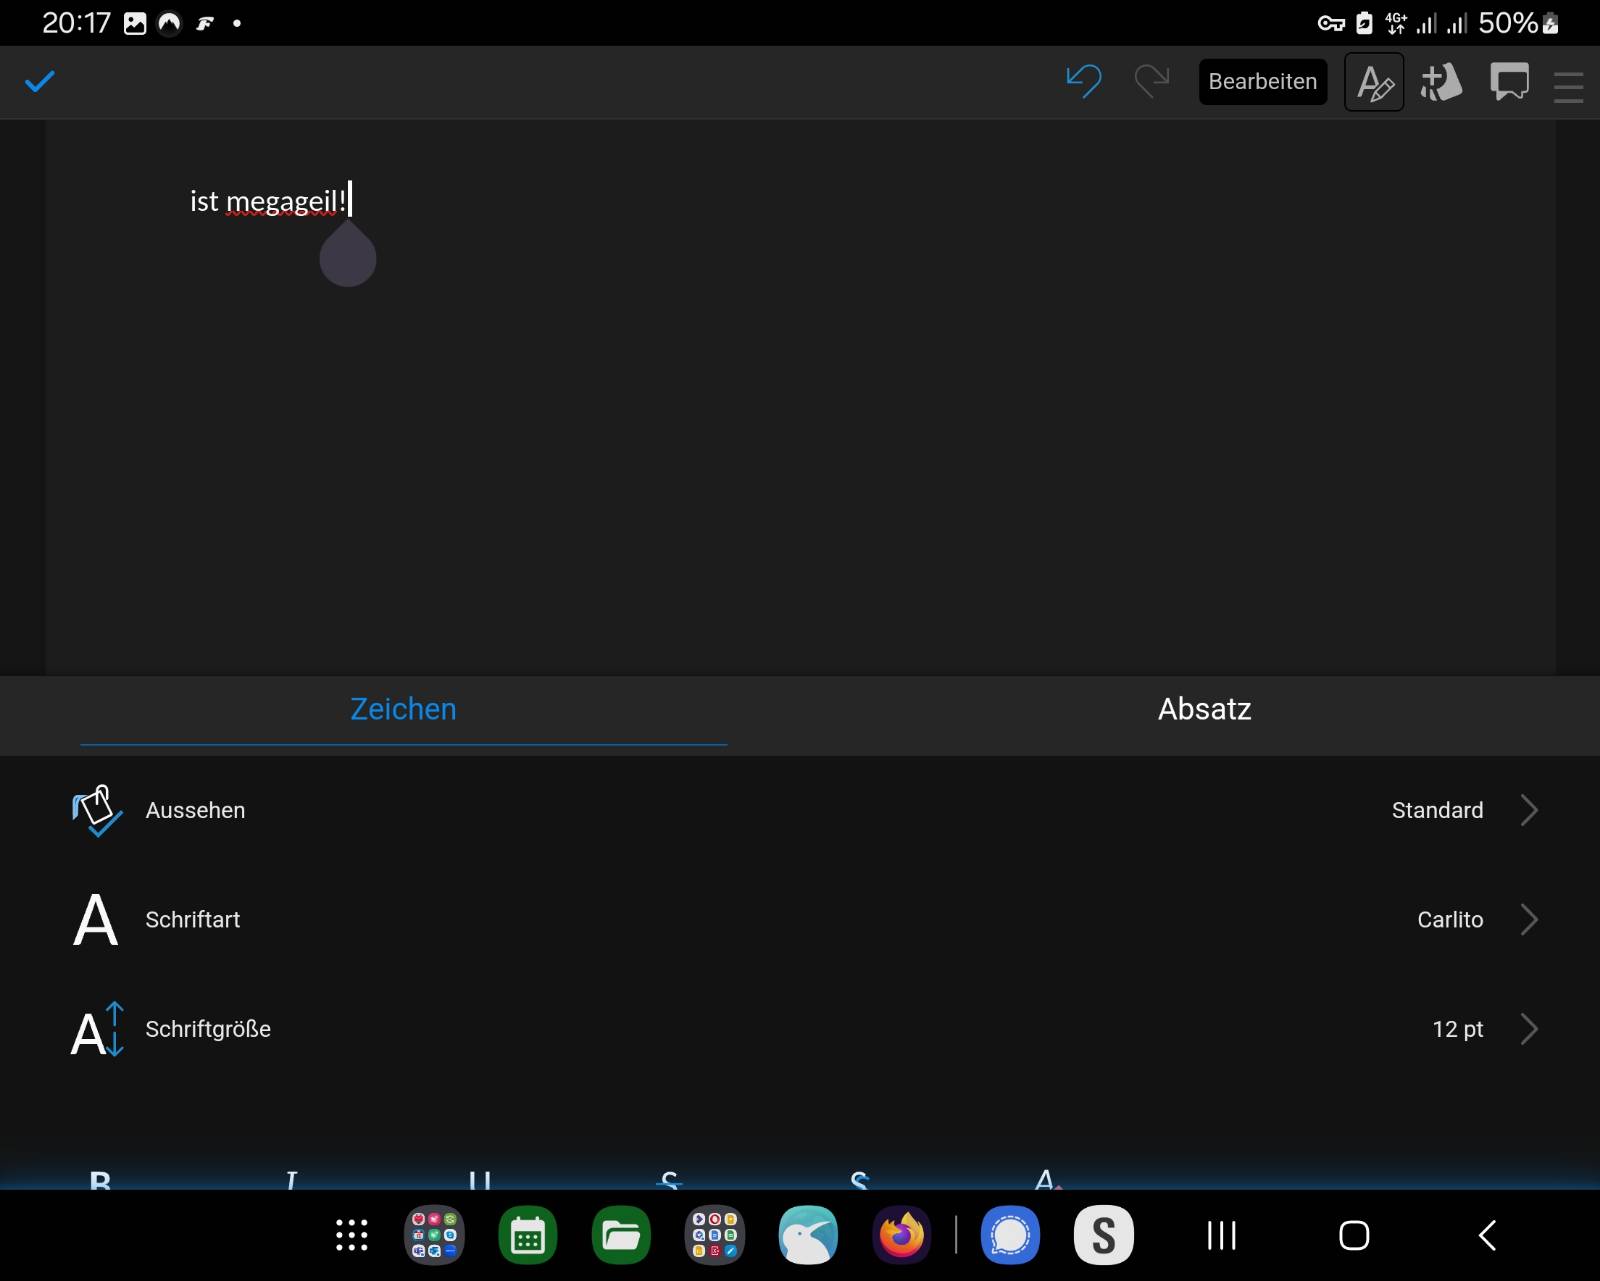
Task: Switch to the Zeichen tab
Action: 403,709
